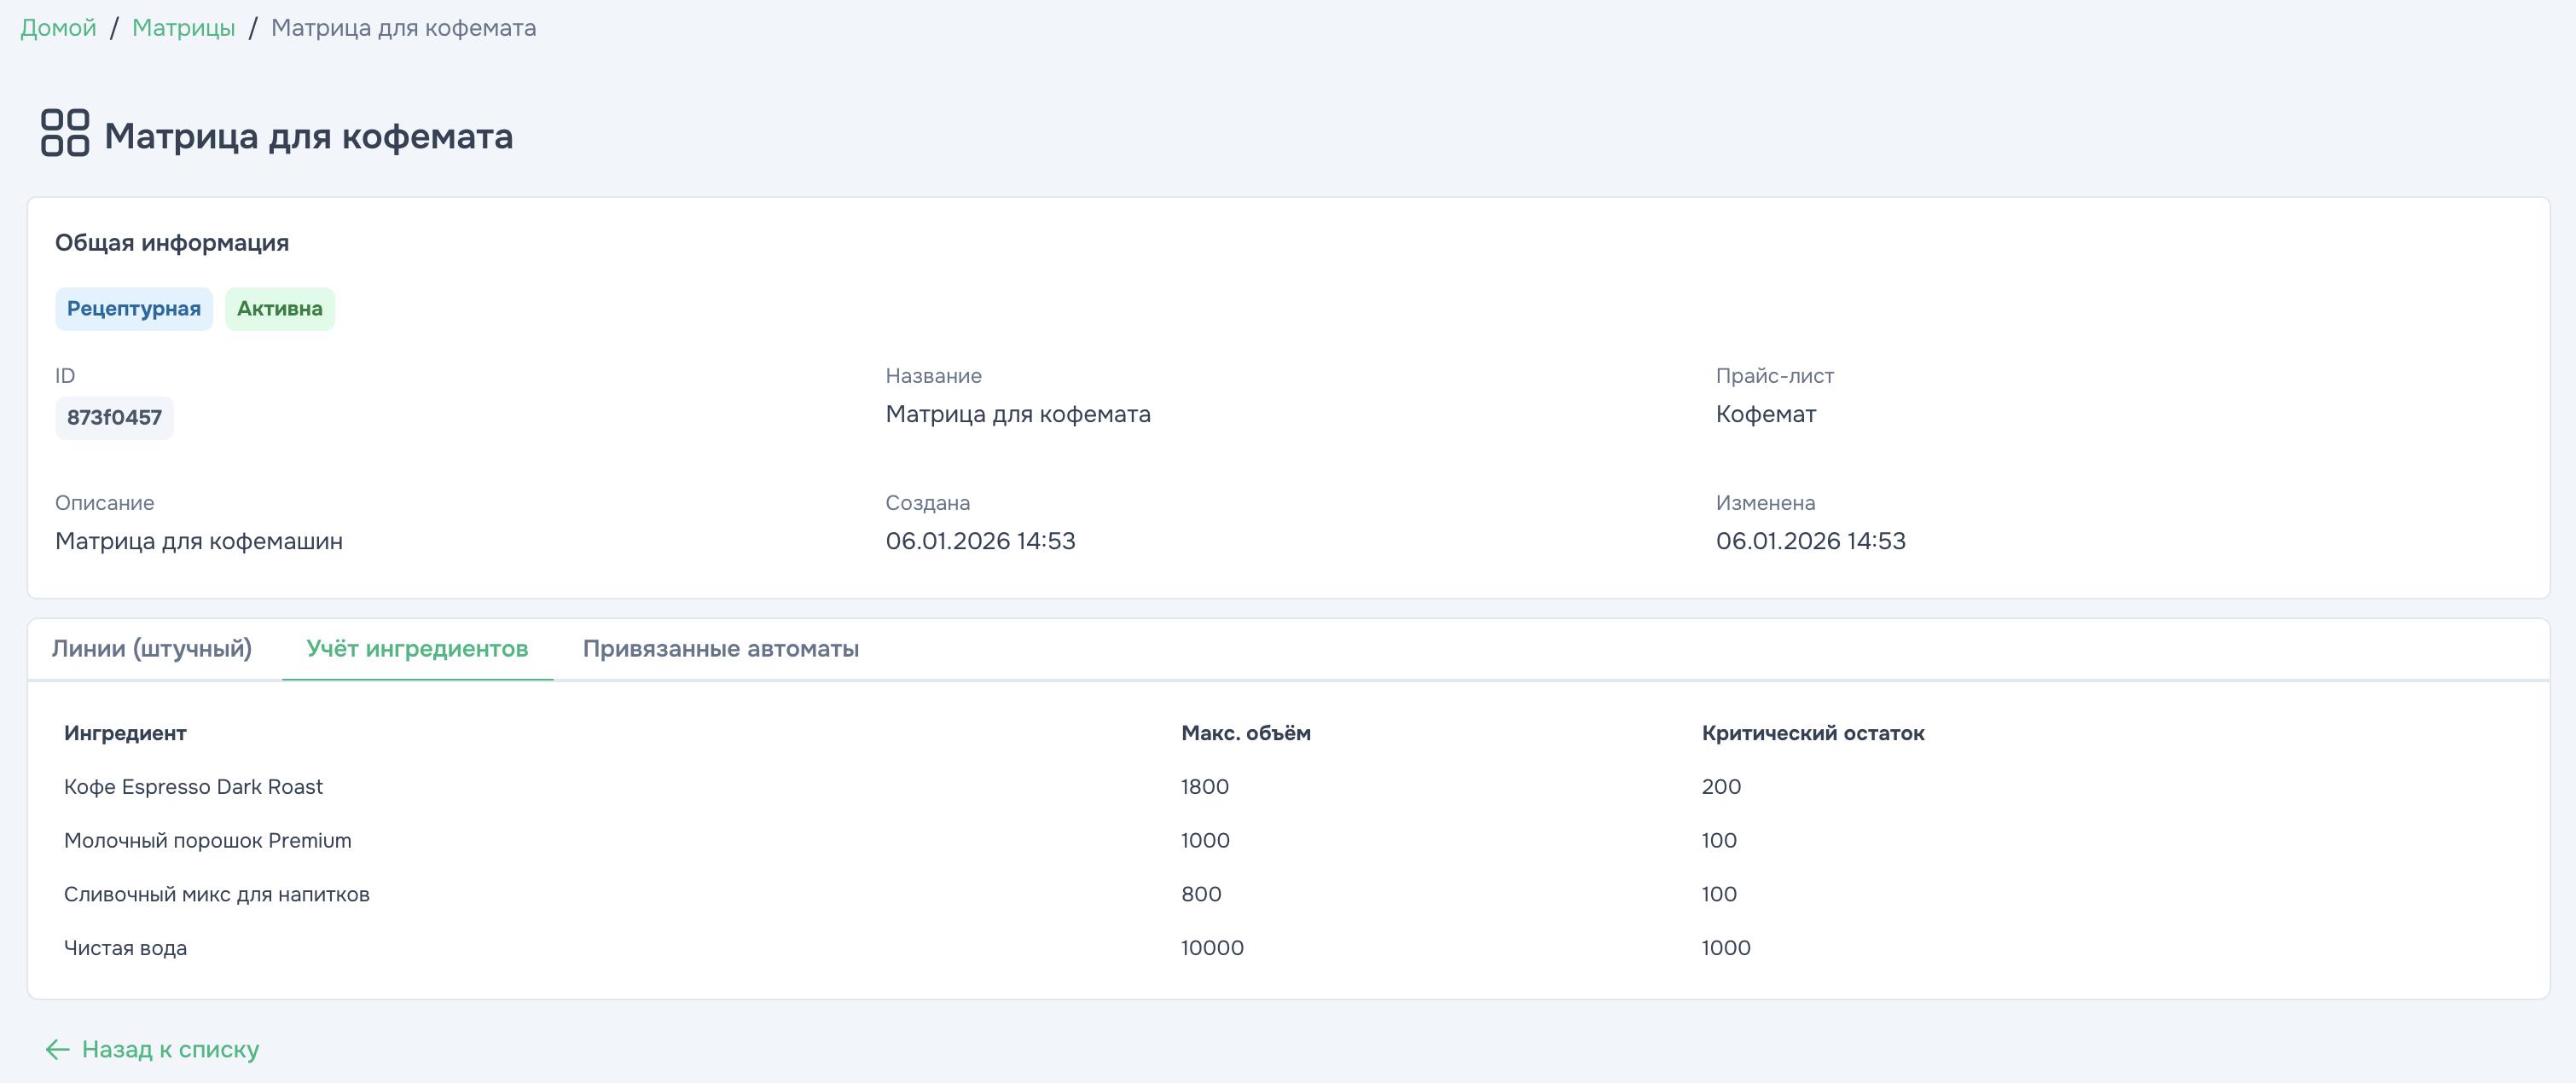Click the Активна status badge
This screenshot has height=1083, width=2576.
point(279,309)
